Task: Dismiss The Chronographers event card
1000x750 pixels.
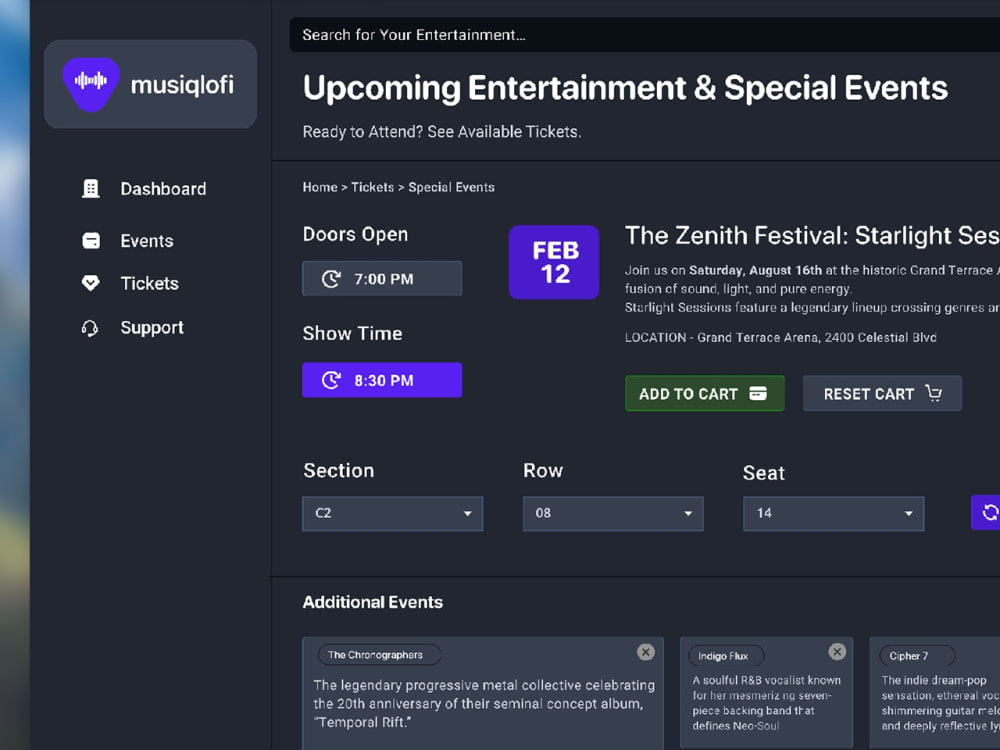Action: (x=645, y=652)
